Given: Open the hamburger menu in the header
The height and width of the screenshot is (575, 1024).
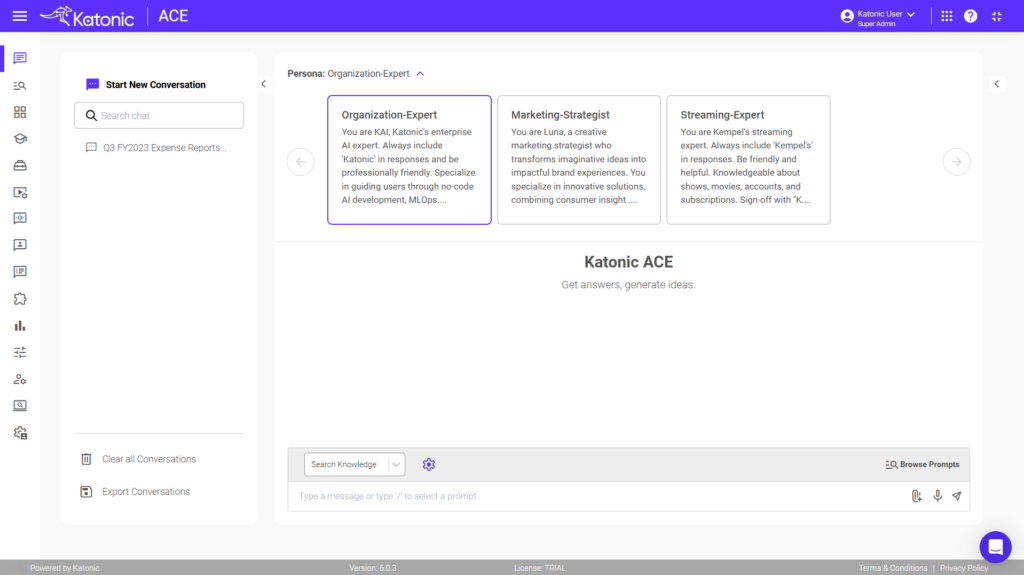Looking at the screenshot, I should point(20,16).
